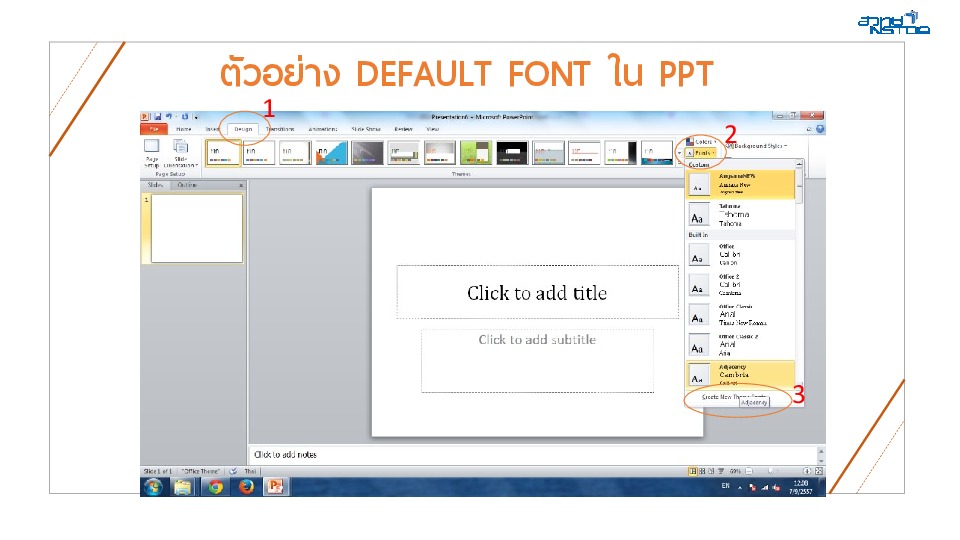This screenshot has height=540, width=960.
Task: Click the Save icon in quick access toolbar
Action: coord(157,116)
